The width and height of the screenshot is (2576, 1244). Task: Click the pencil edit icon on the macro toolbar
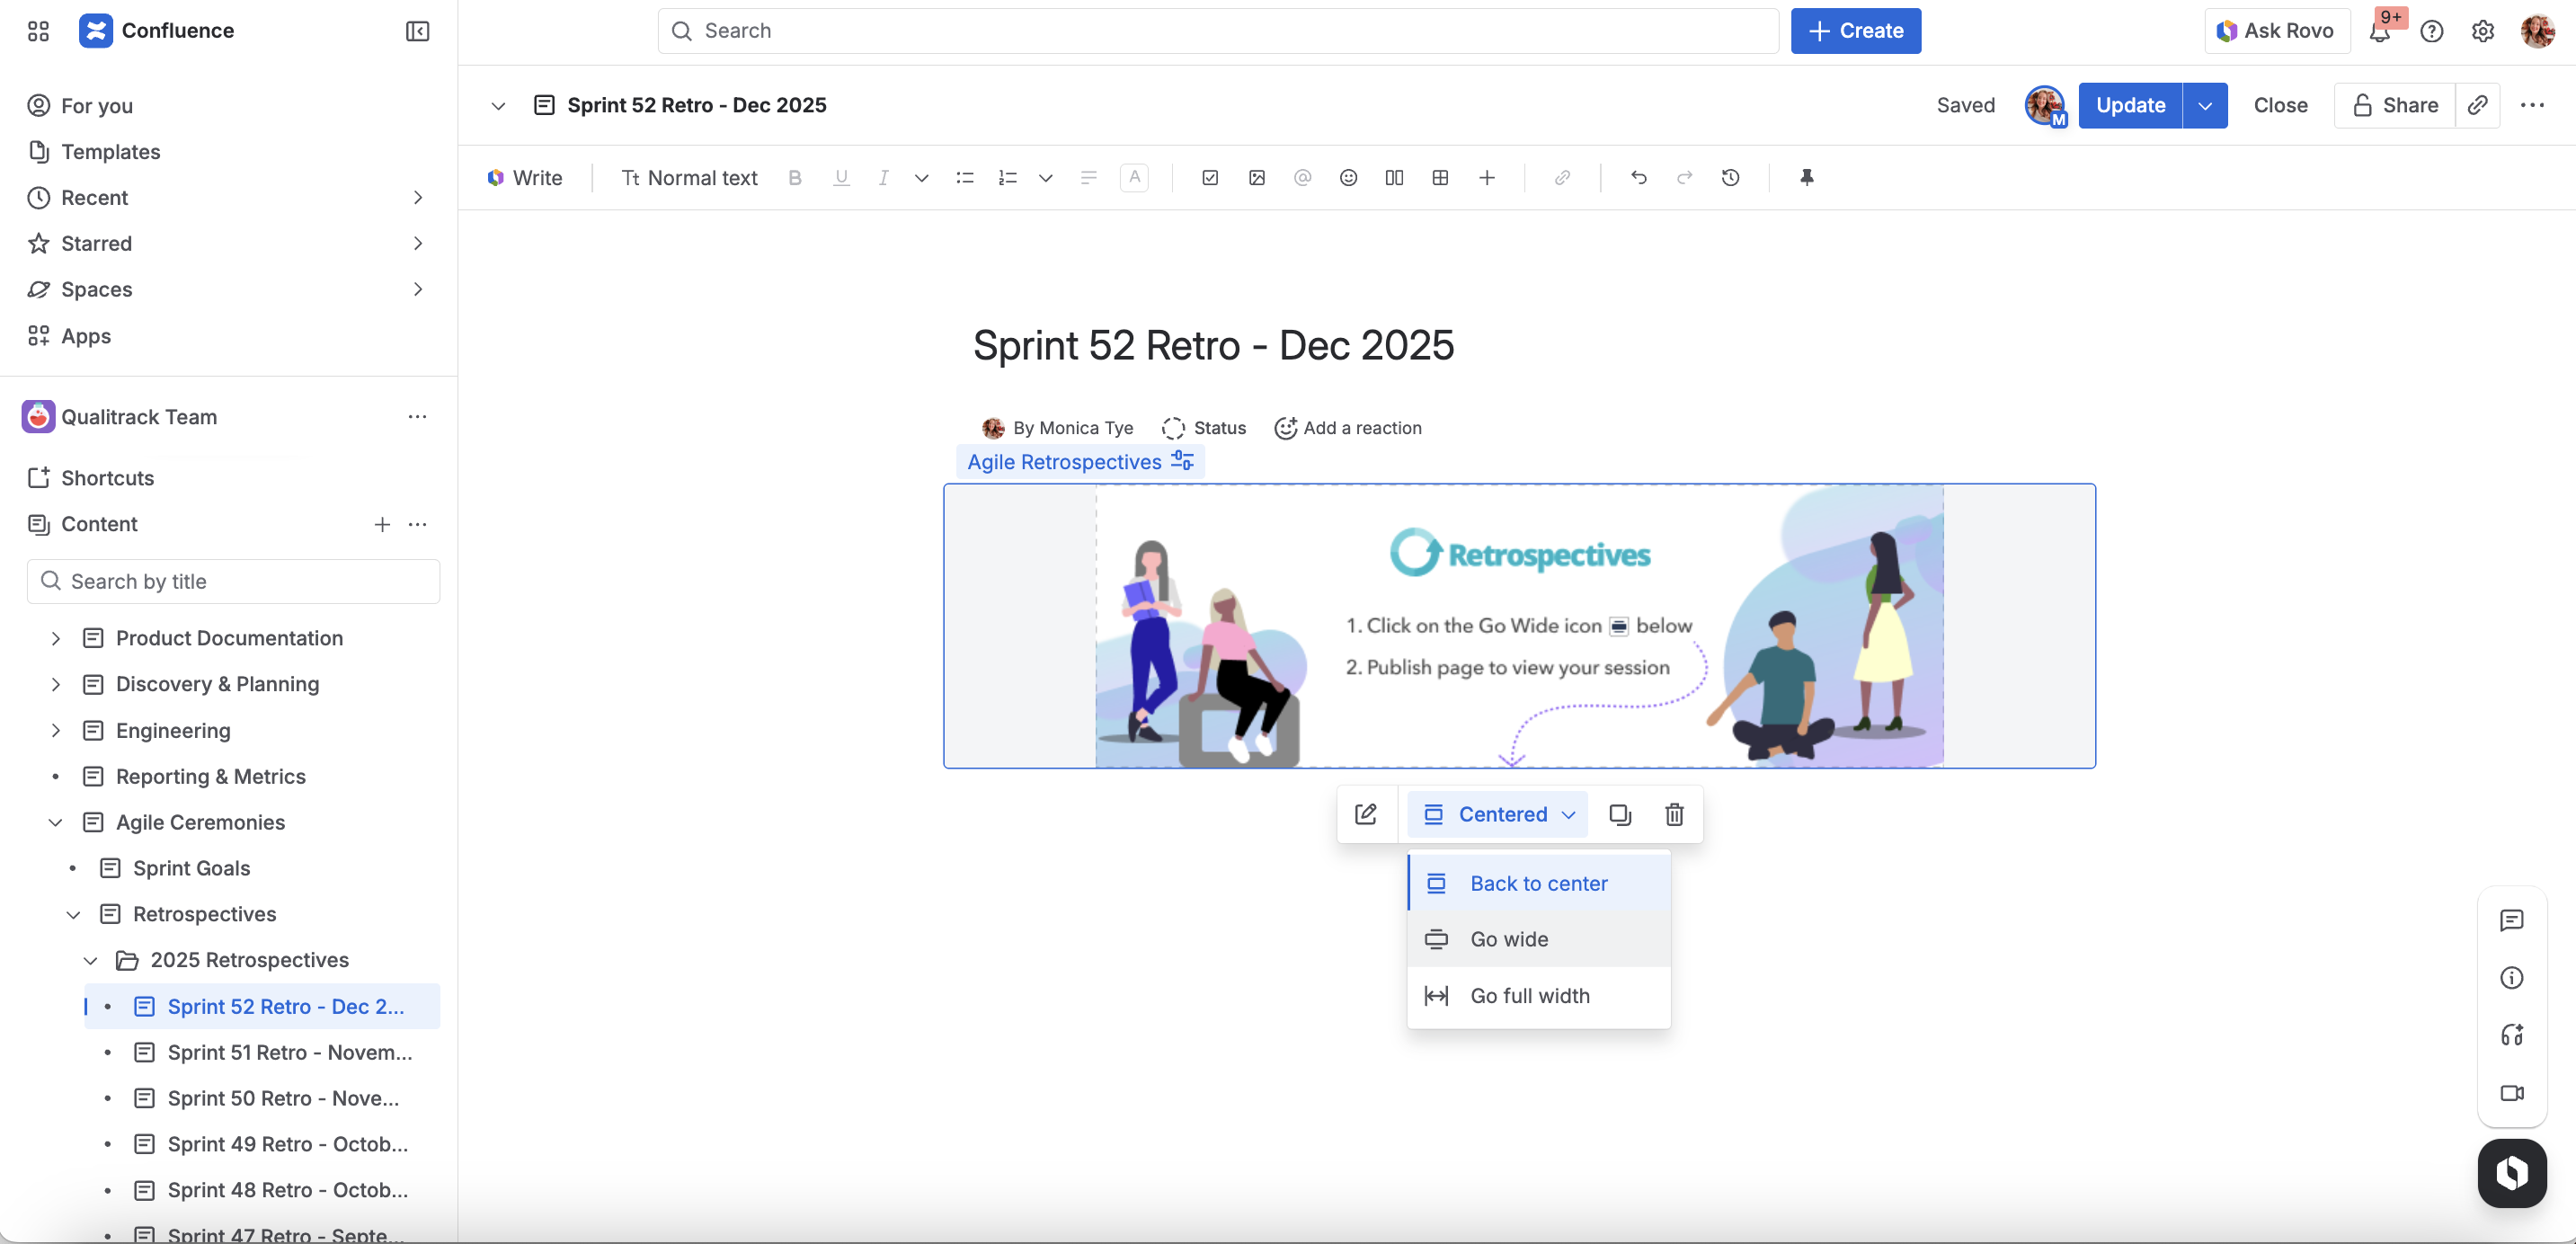pos(1365,814)
